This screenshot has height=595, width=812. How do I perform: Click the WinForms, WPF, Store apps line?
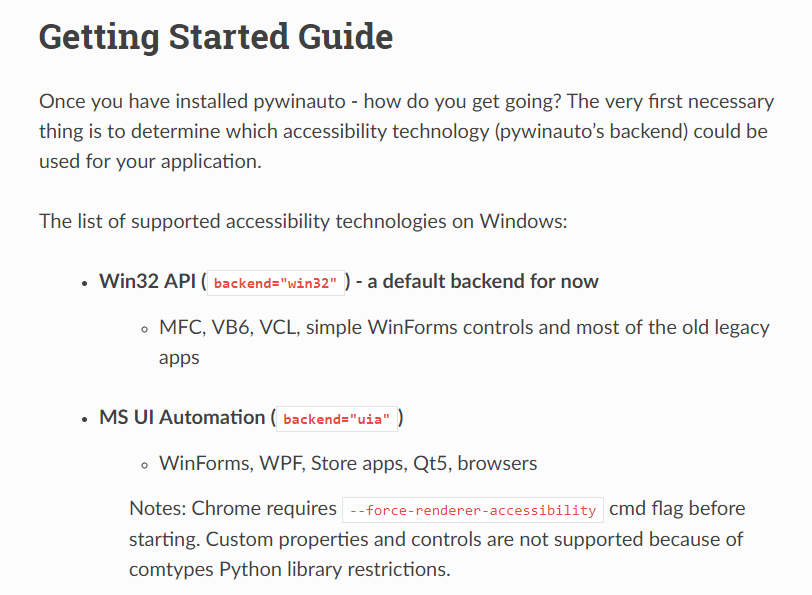[x=348, y=464]
